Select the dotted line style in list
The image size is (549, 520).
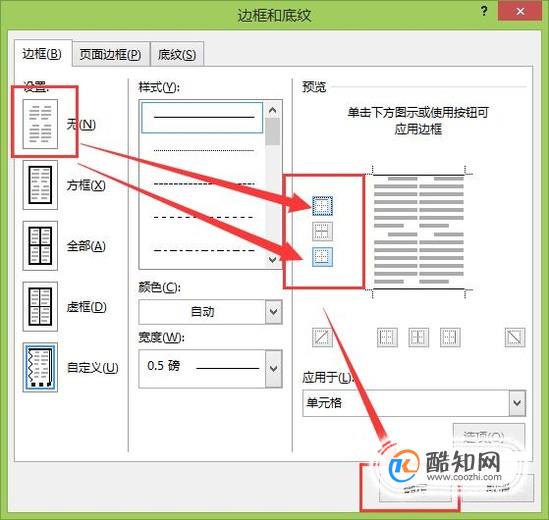click(x=204, y=150)
